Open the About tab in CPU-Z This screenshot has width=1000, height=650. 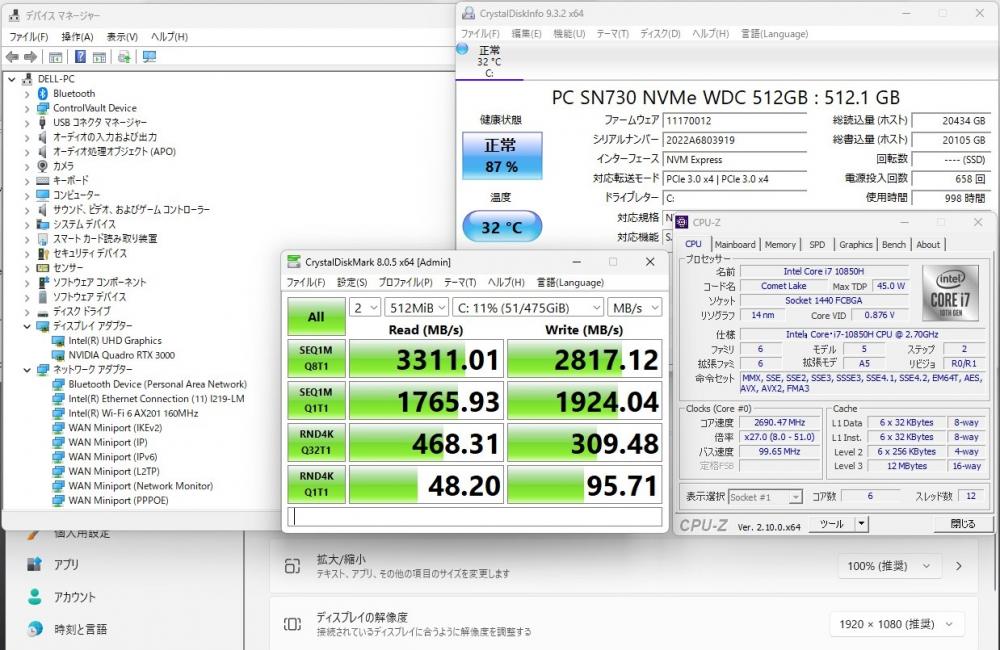click(x=928, y=244)
